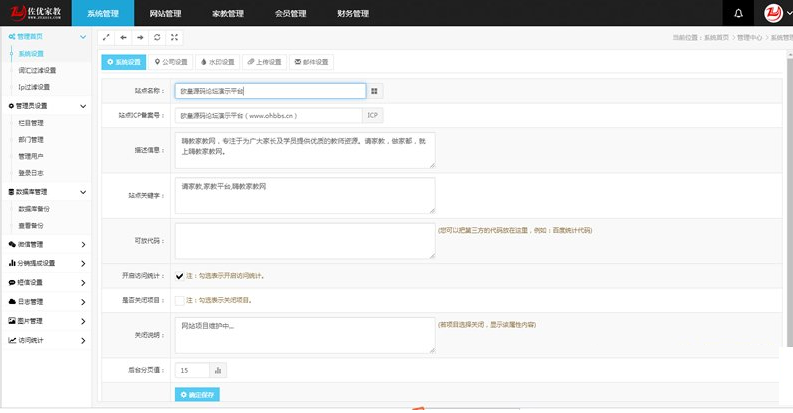Click the ICP addon next to 备案号 field
The image size is (793, 413).
tap(373, 115)
